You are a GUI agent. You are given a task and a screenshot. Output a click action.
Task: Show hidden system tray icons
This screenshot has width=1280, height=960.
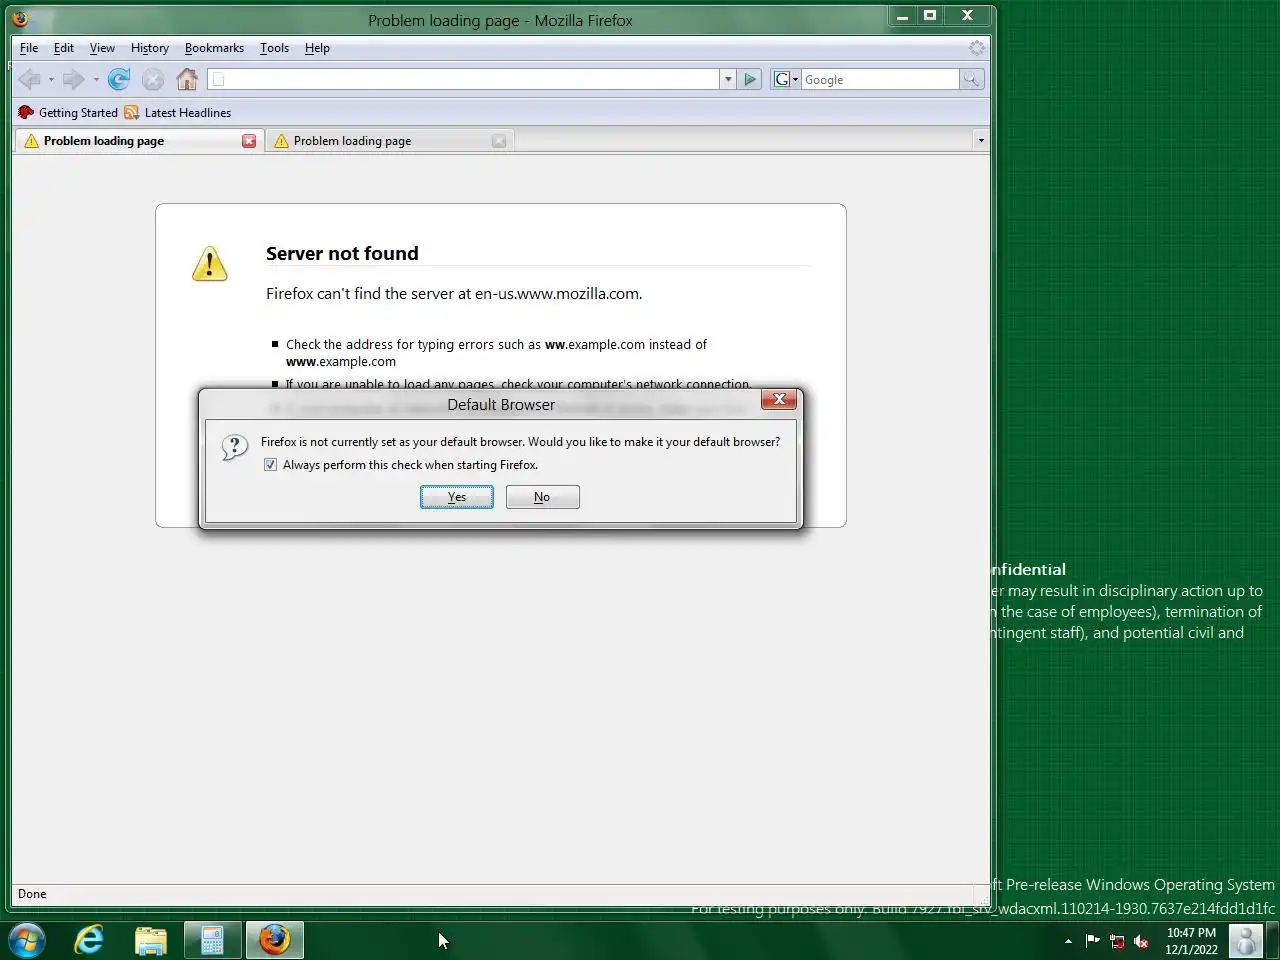(1068, 941)
